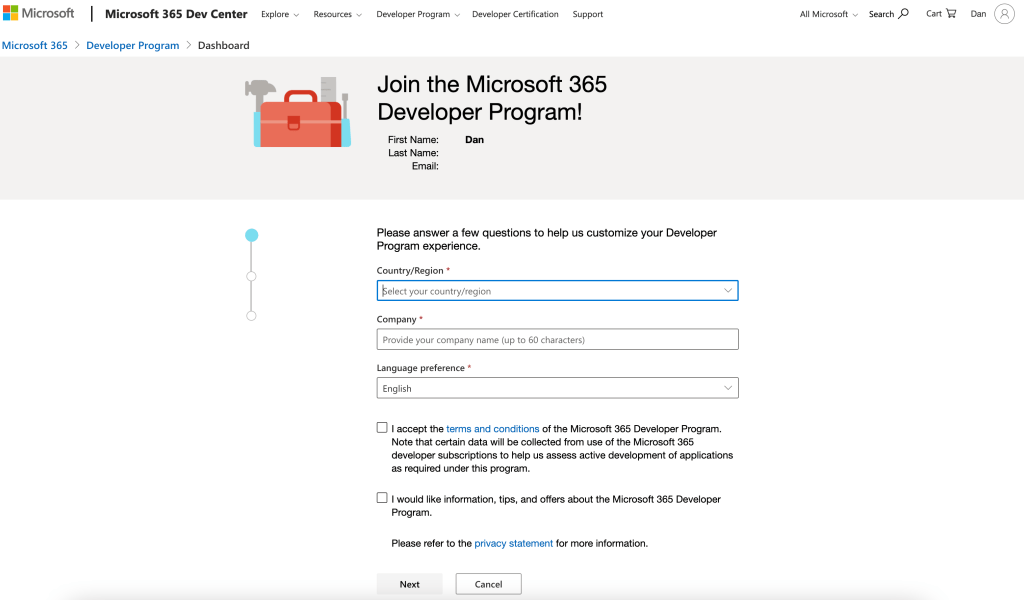
Task: Click the Dan account avatar icon
Action: (x=1004, y=14)
